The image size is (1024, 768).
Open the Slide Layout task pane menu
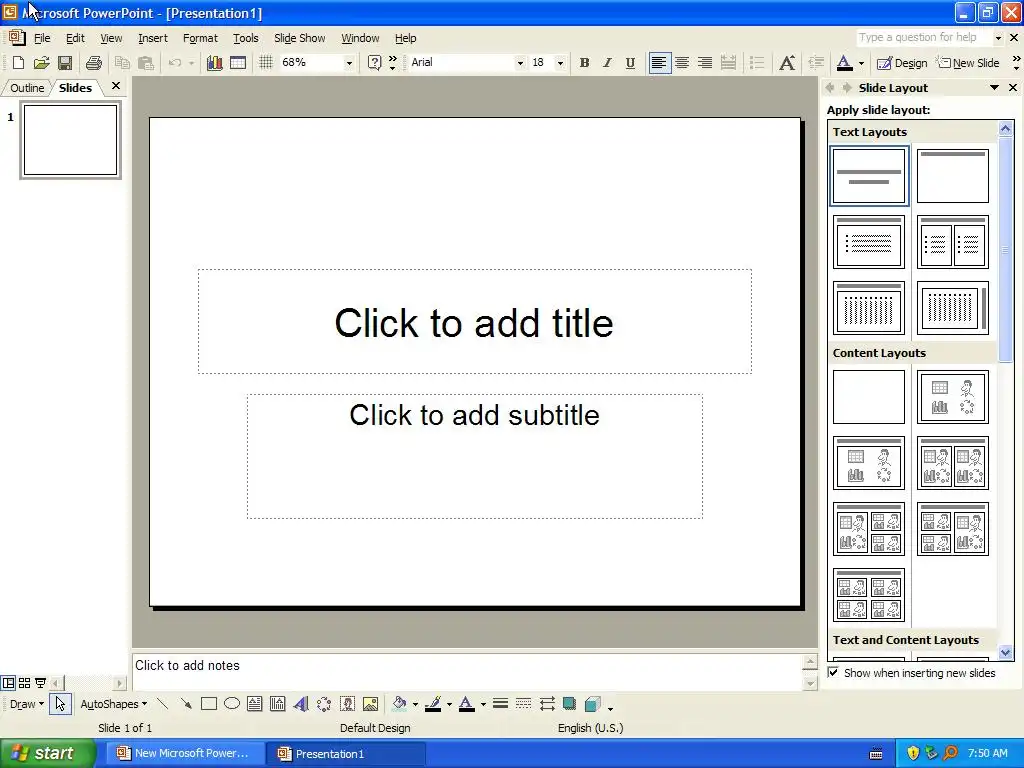[994, 88]
